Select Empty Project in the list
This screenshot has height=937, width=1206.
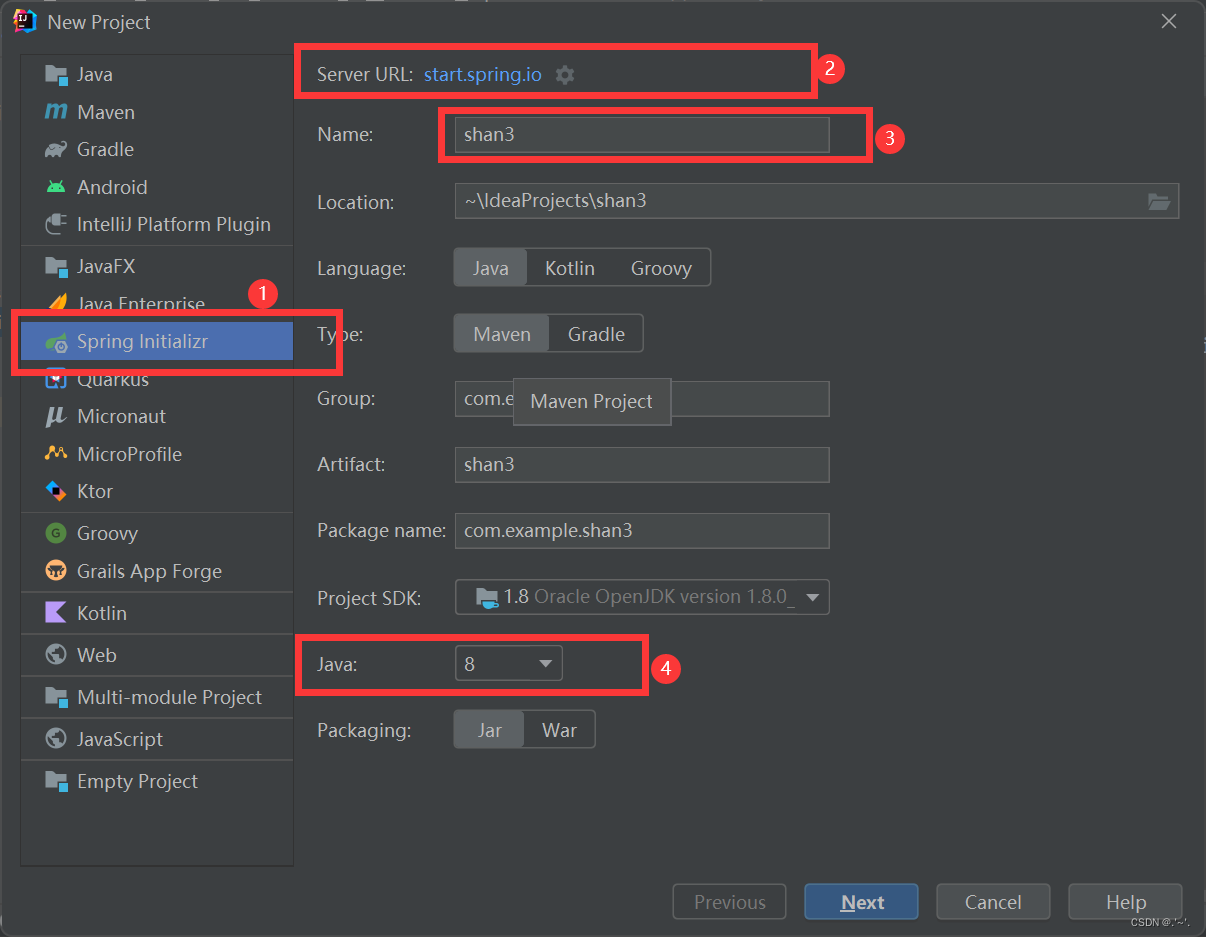click(x=157, y=781)
